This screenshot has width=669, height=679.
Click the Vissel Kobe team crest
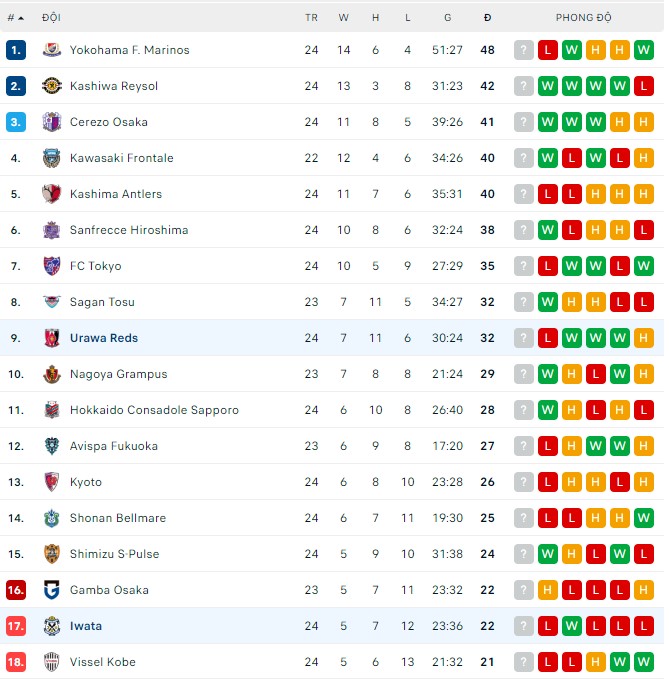tap(52, 662)
